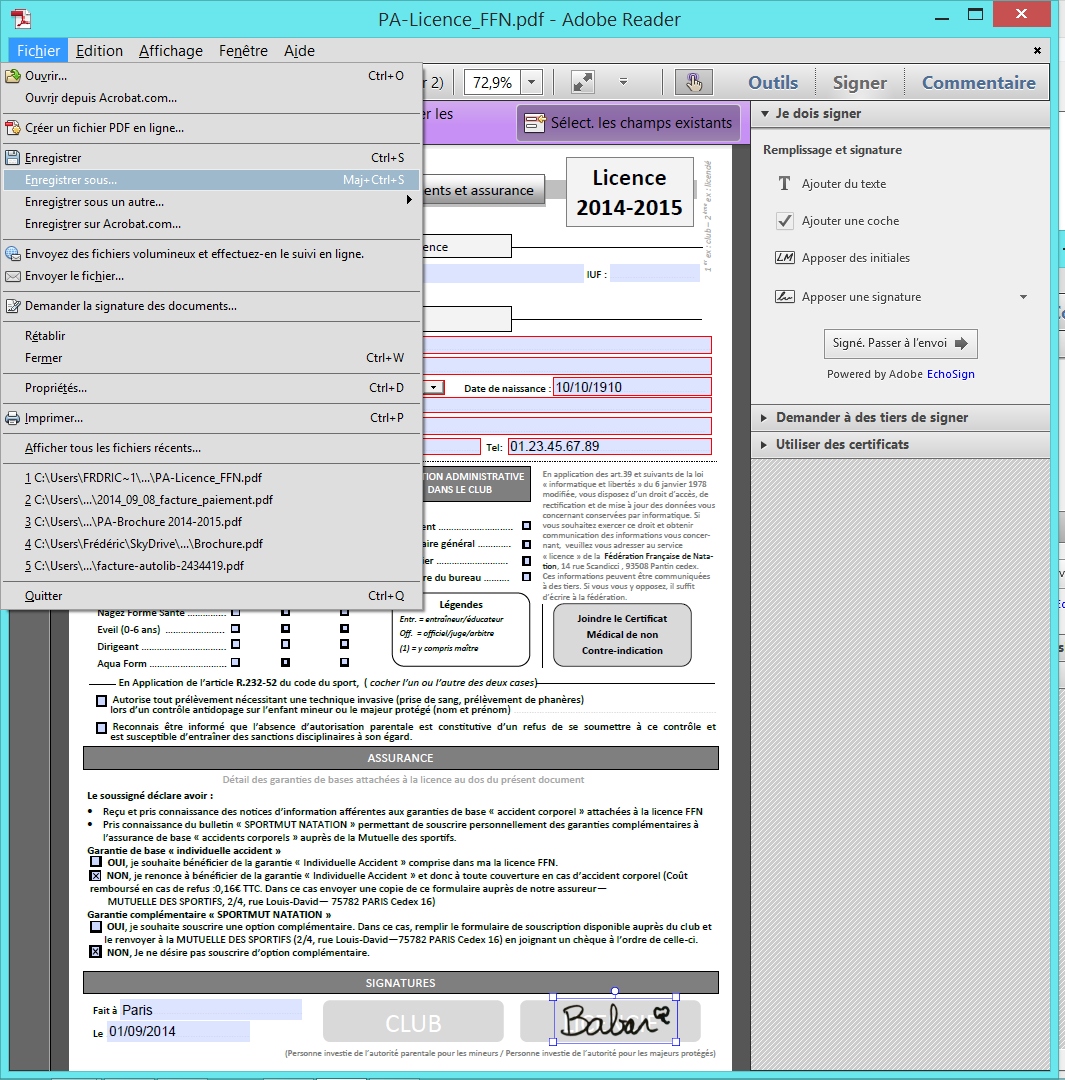Click the globe icon for sending large files
The width and height of the screenshot is (1065, 1080).
(12, 253)
